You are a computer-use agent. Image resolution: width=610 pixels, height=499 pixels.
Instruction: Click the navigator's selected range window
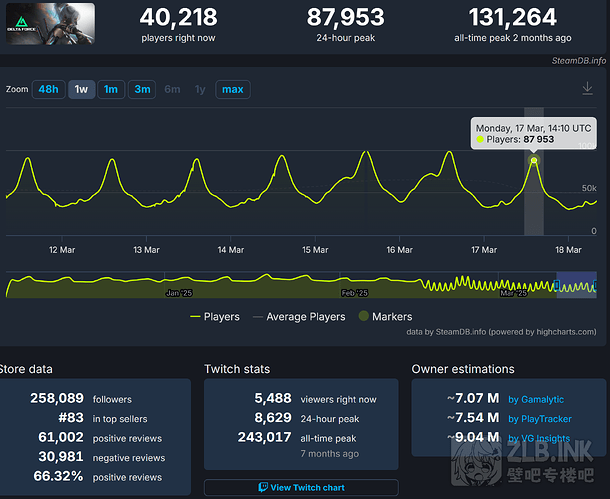(575, 285)
